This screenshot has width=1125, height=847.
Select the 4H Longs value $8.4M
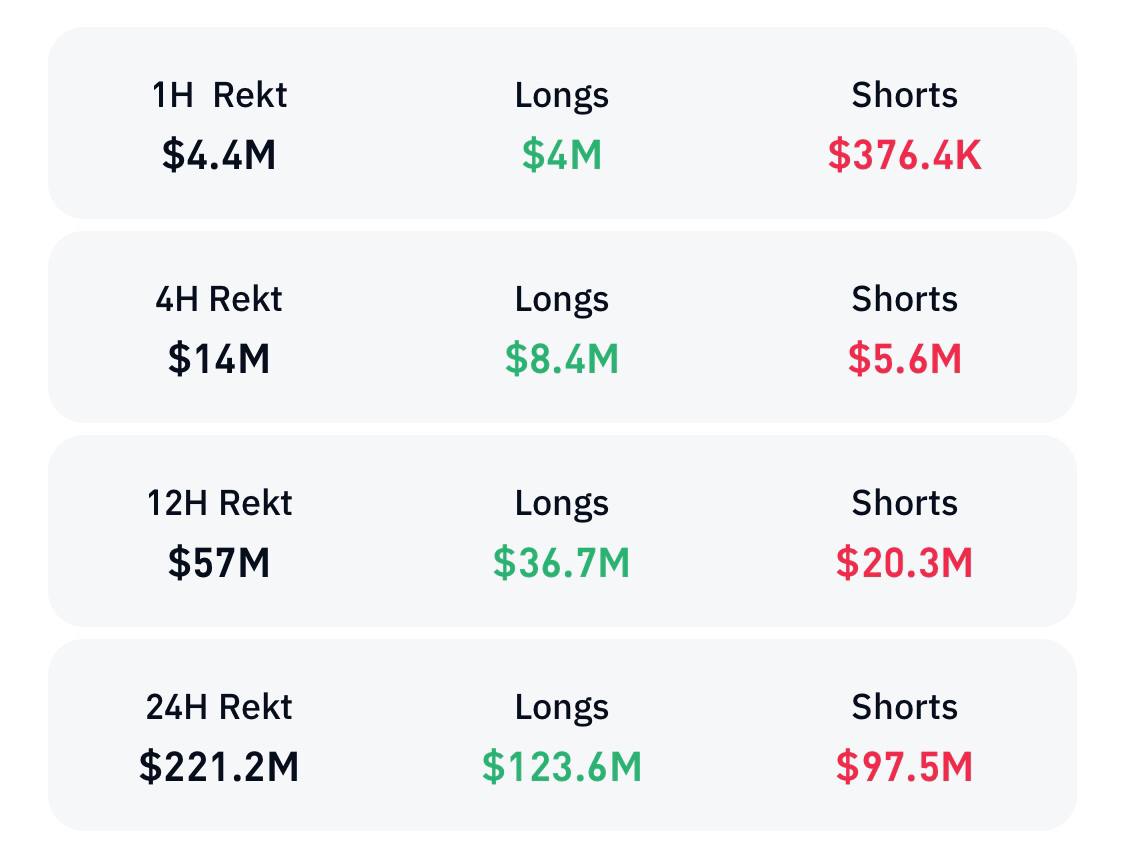point(562,359)
